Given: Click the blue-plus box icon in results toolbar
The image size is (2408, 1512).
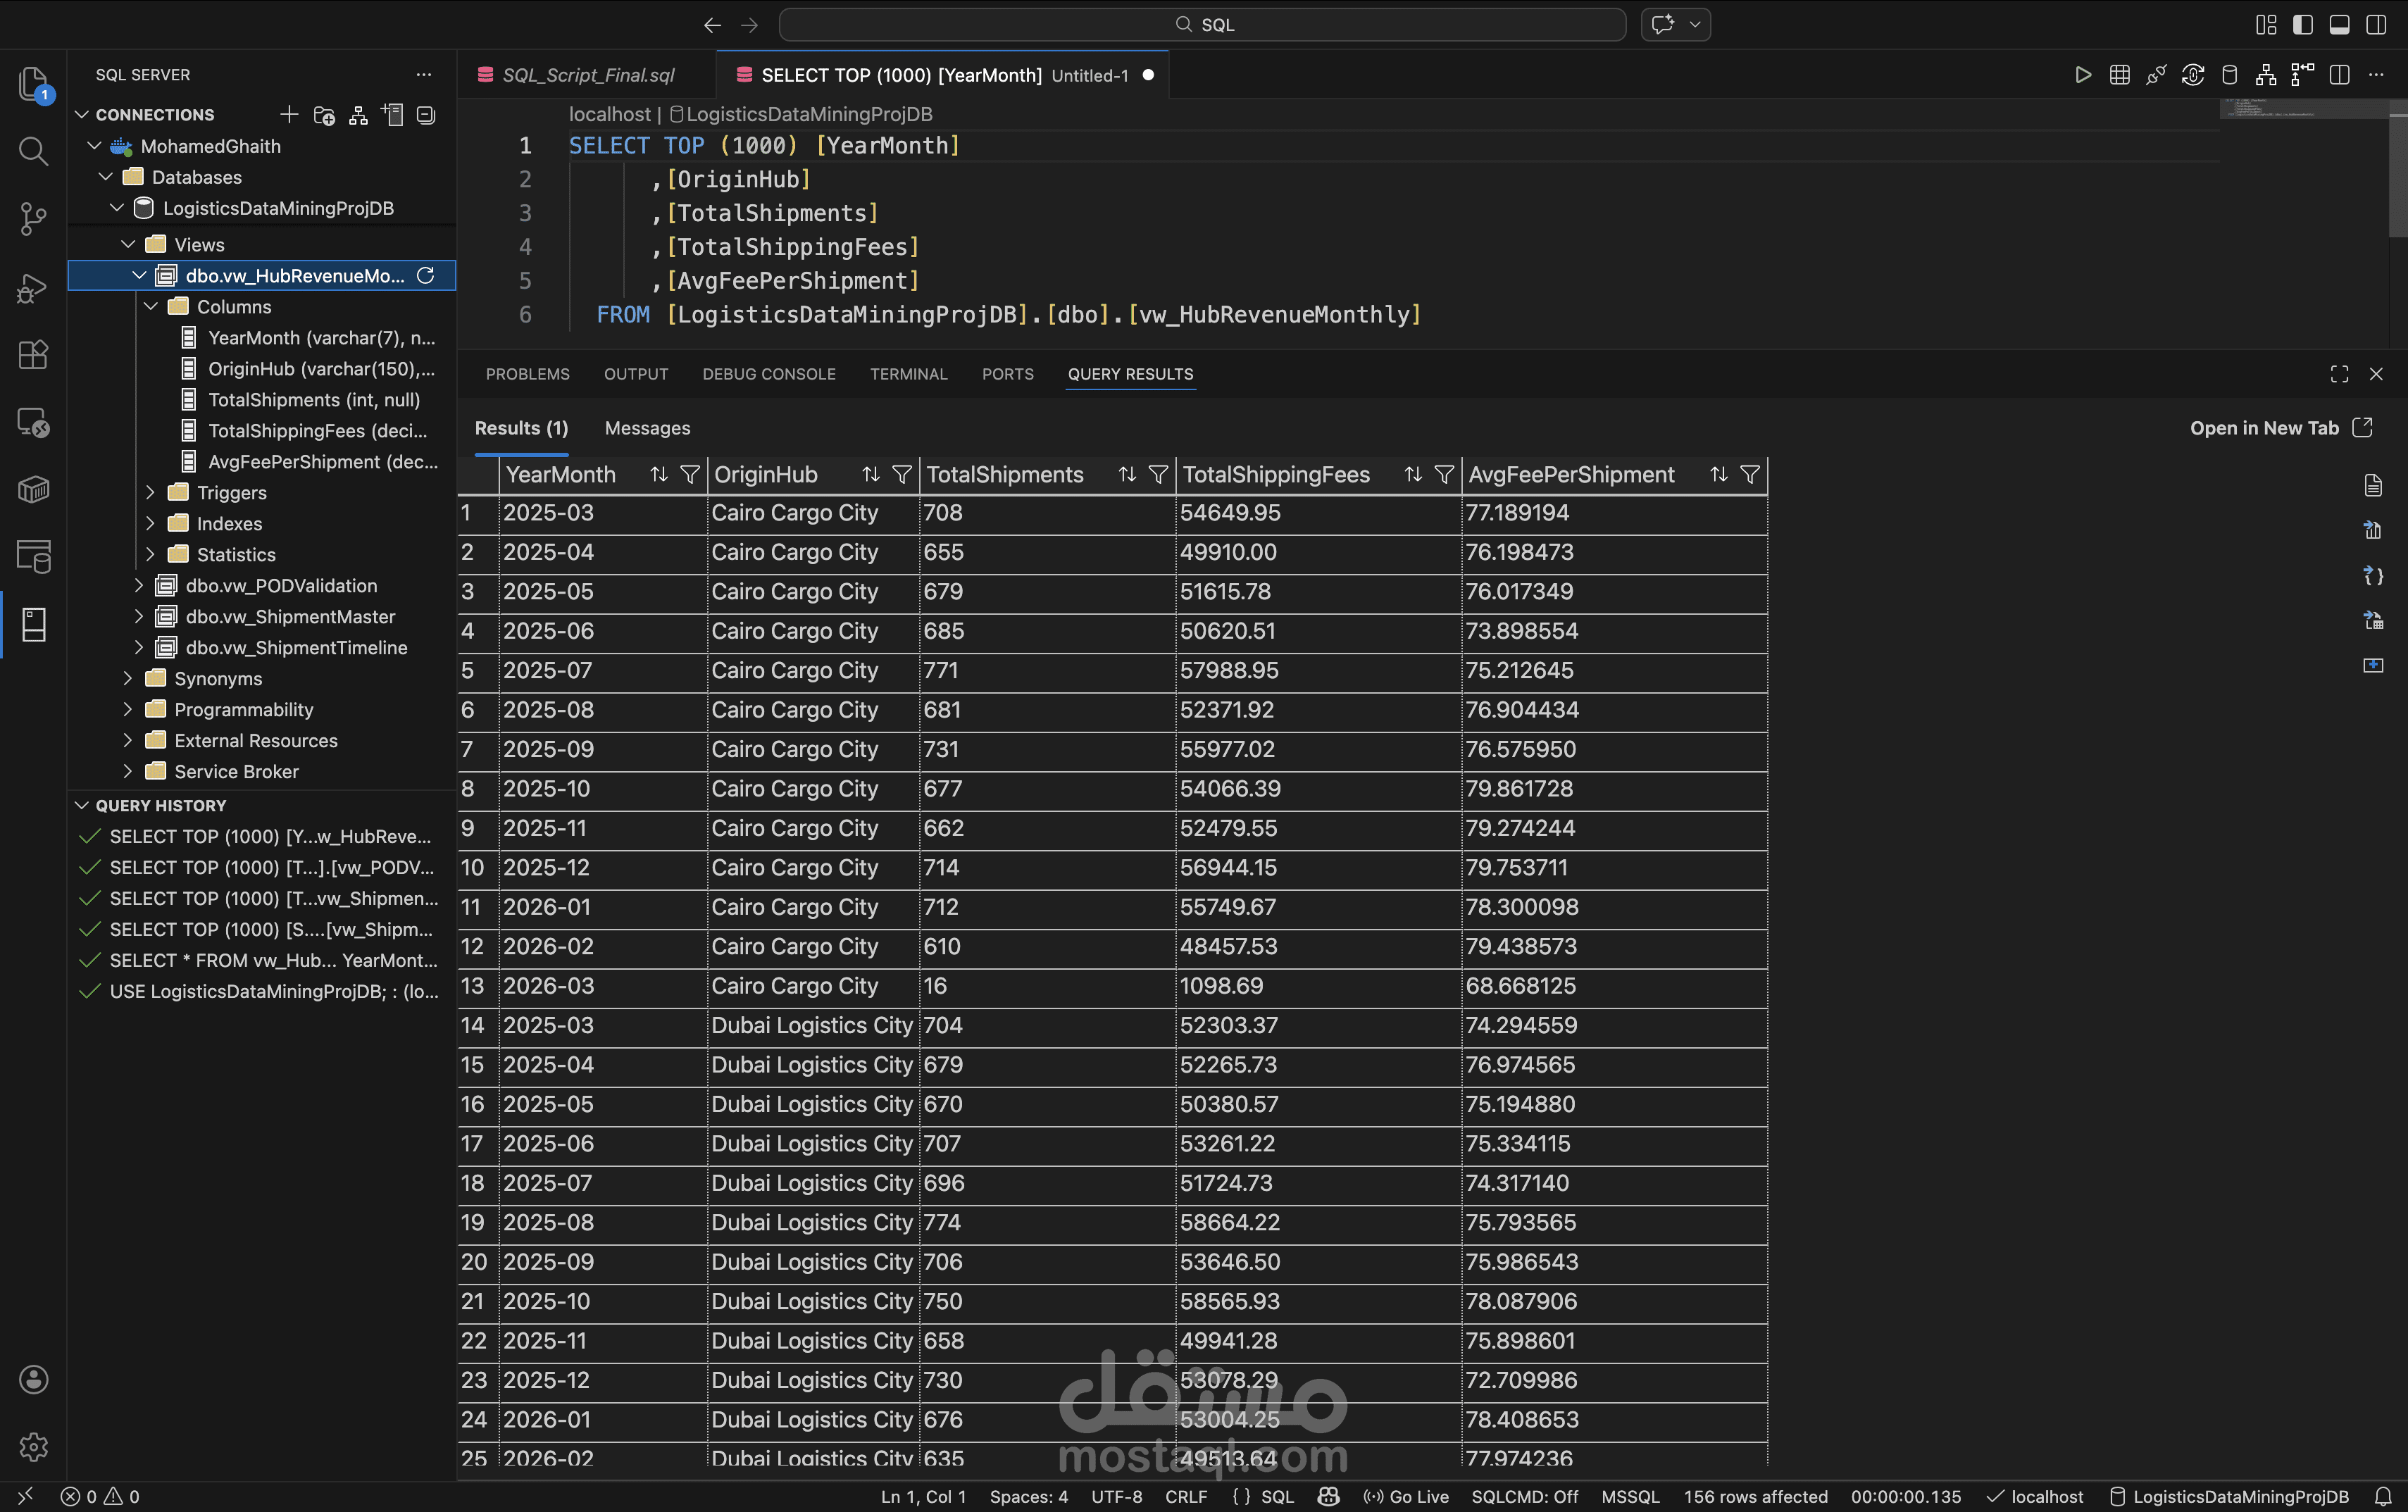Looking at the screenshot, I should 2373,665.
